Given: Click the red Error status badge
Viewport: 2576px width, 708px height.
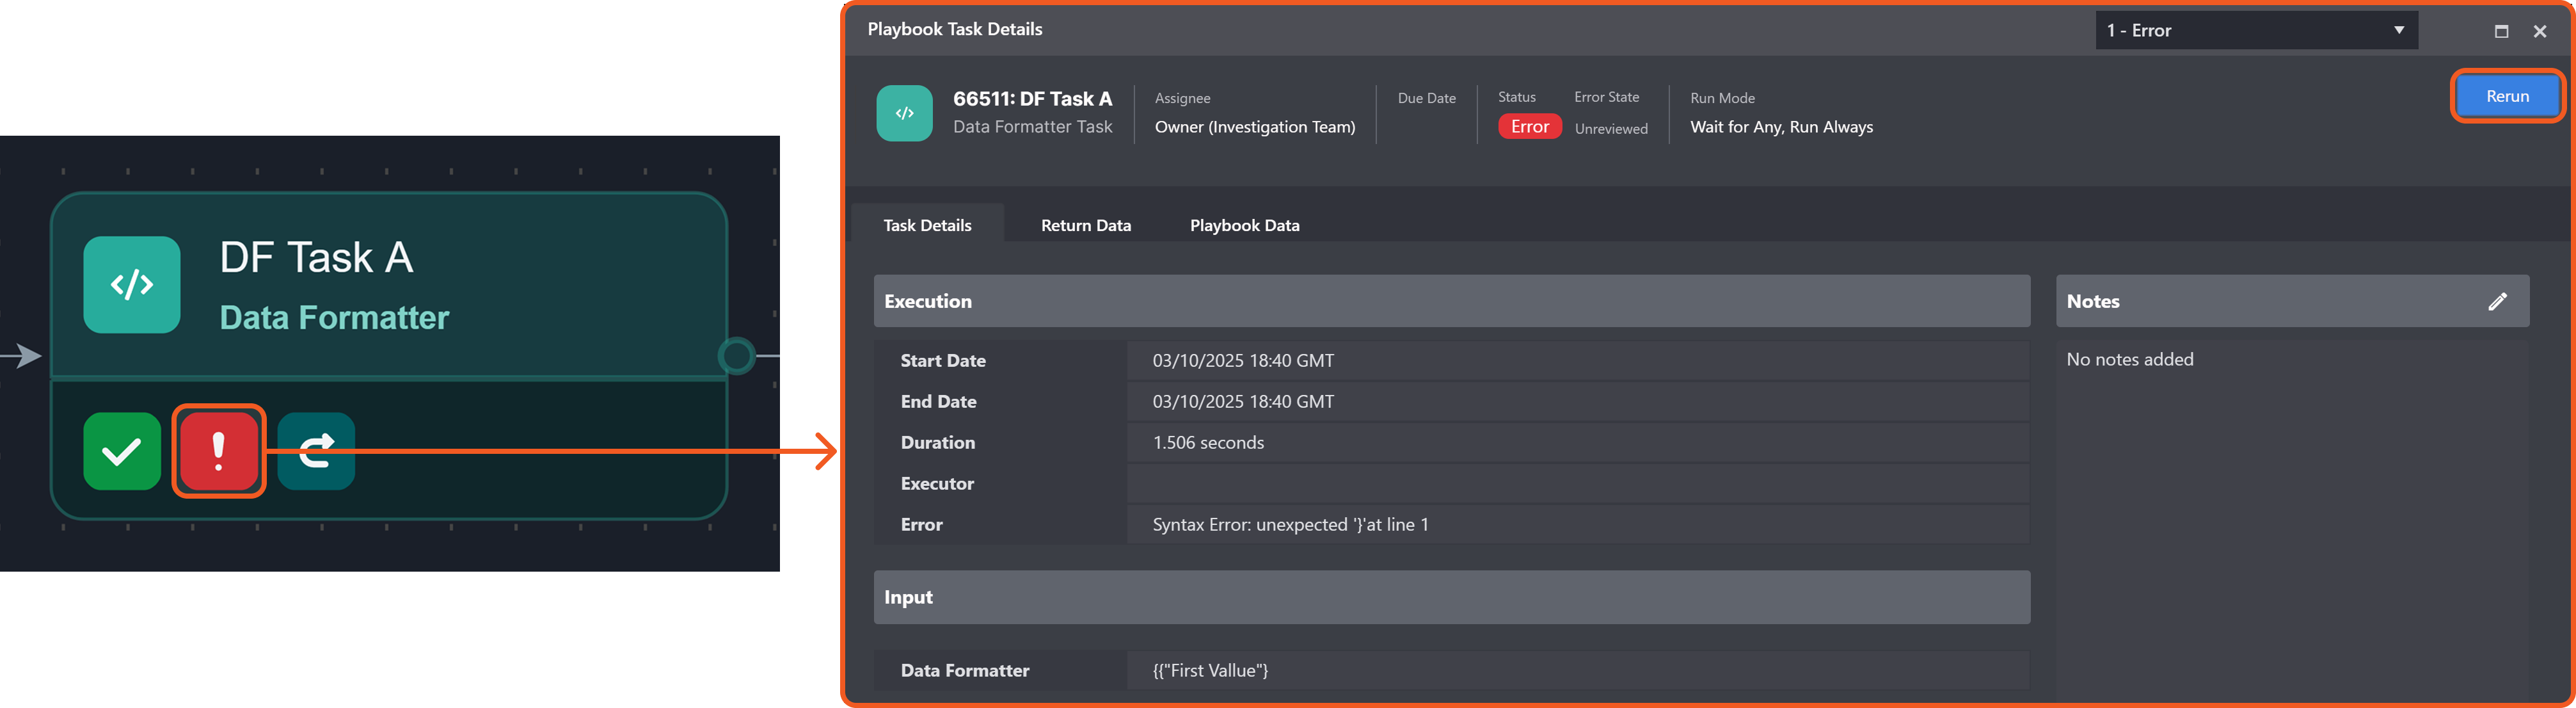Looking at the screenshot, I should pyautogui.click(x=1529, y=127).
